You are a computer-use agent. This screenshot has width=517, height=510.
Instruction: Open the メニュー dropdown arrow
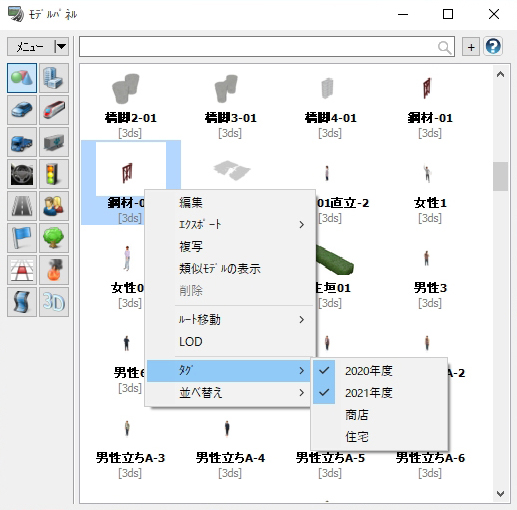click(x=61, y=46)
